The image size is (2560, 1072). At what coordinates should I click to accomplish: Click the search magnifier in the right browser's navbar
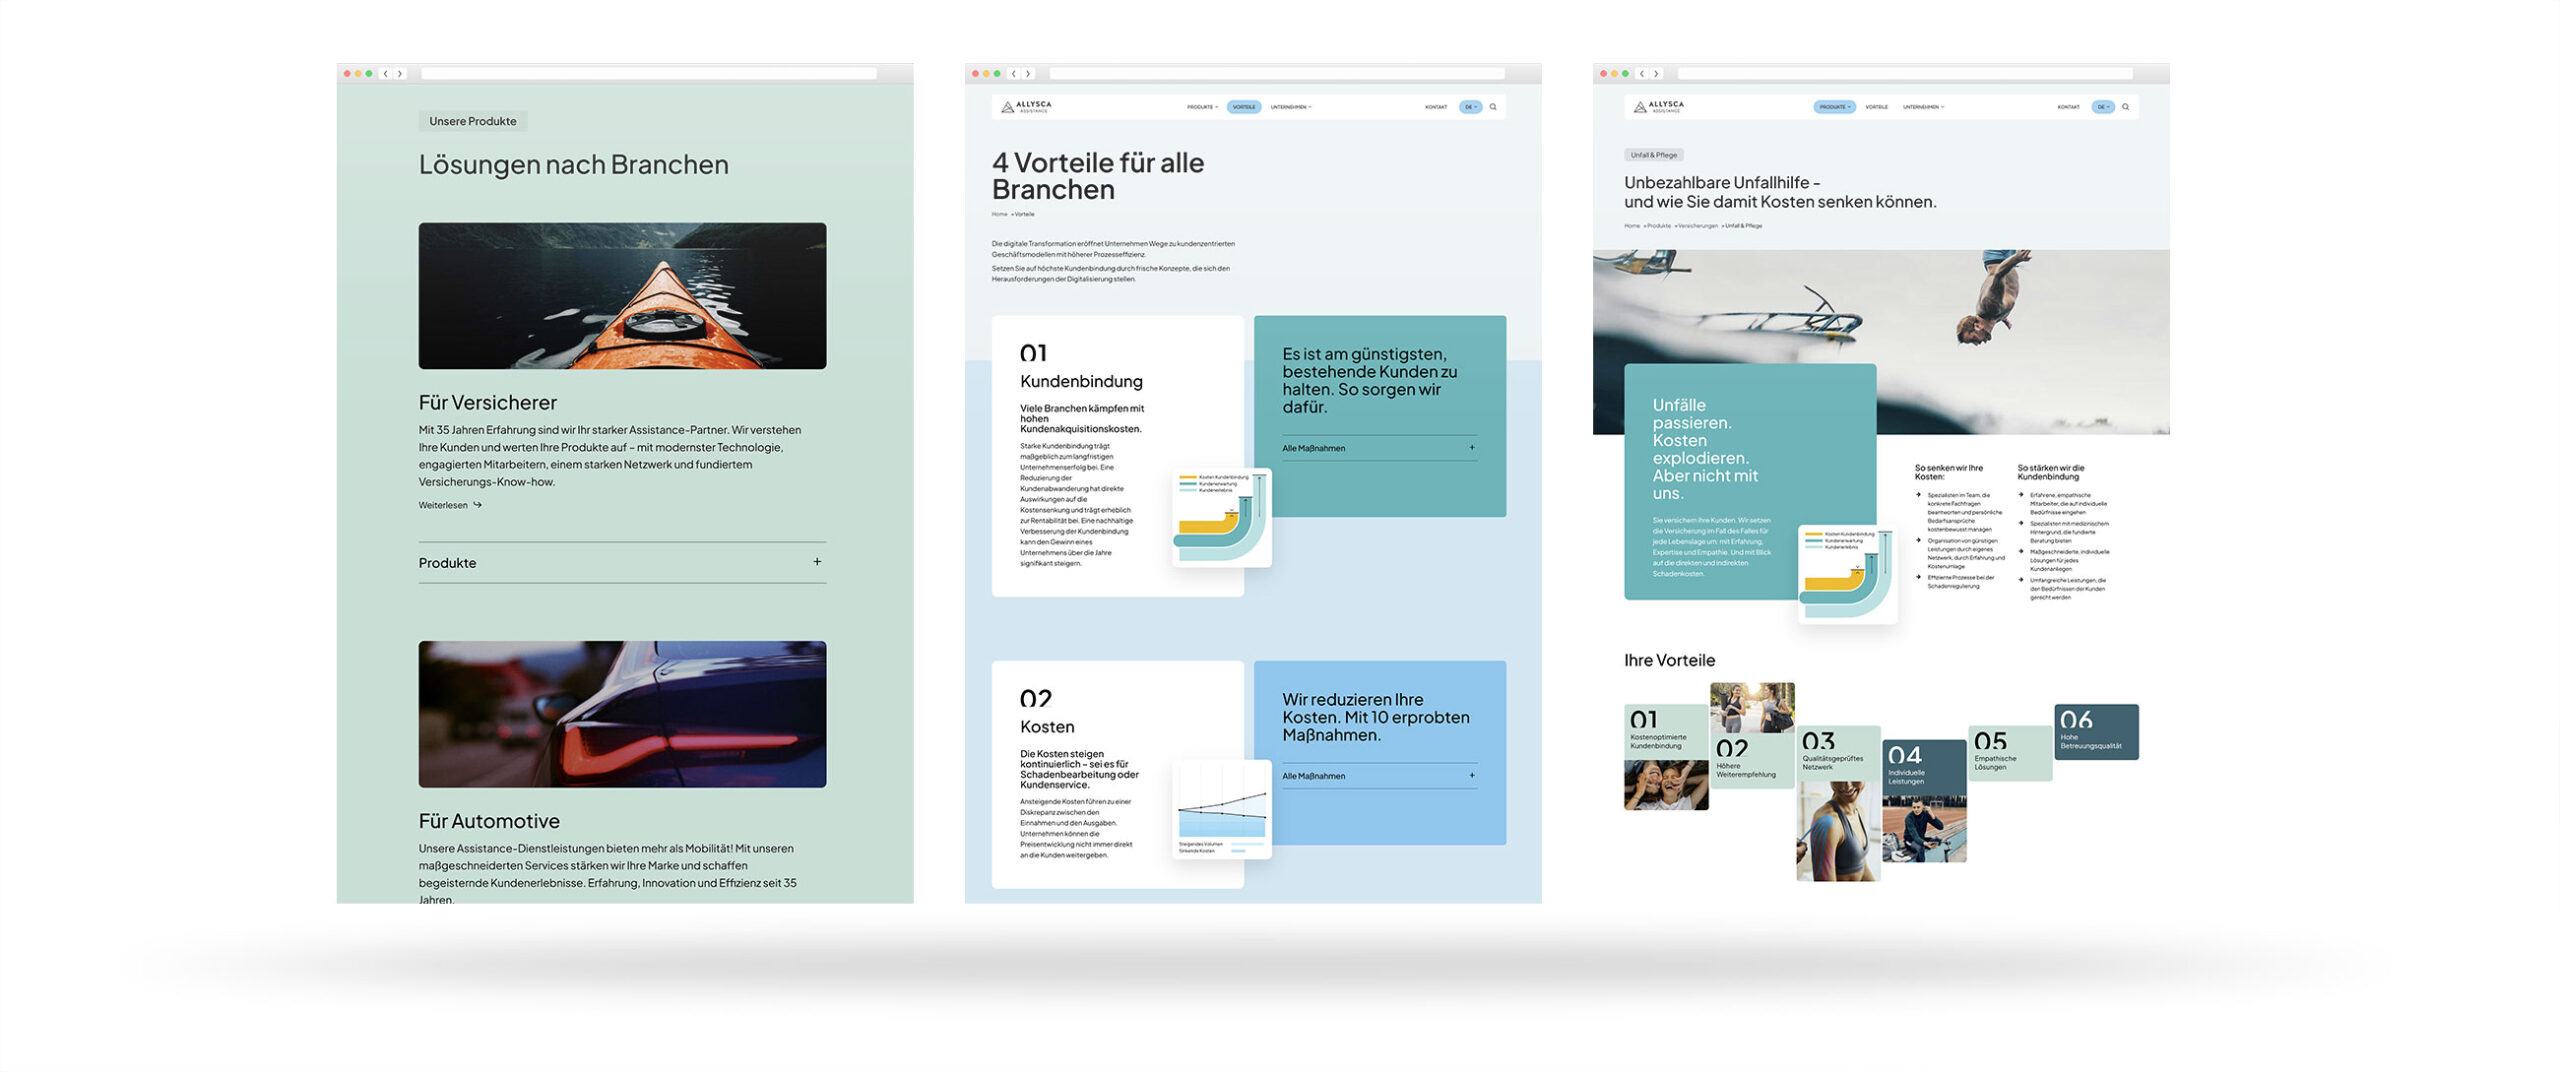click(2125, 107)
